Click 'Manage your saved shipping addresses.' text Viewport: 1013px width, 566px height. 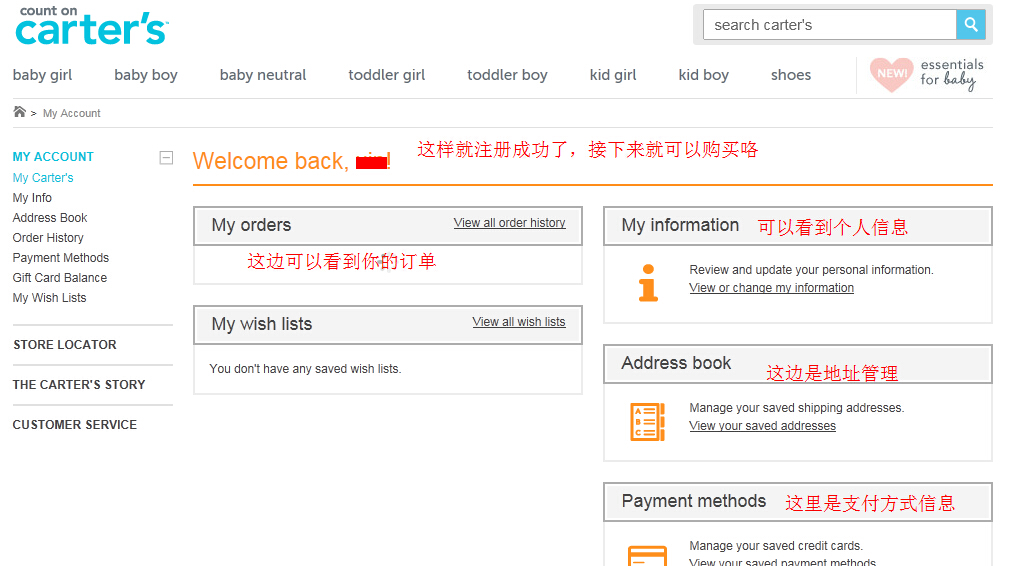click(x=797, y=408)
